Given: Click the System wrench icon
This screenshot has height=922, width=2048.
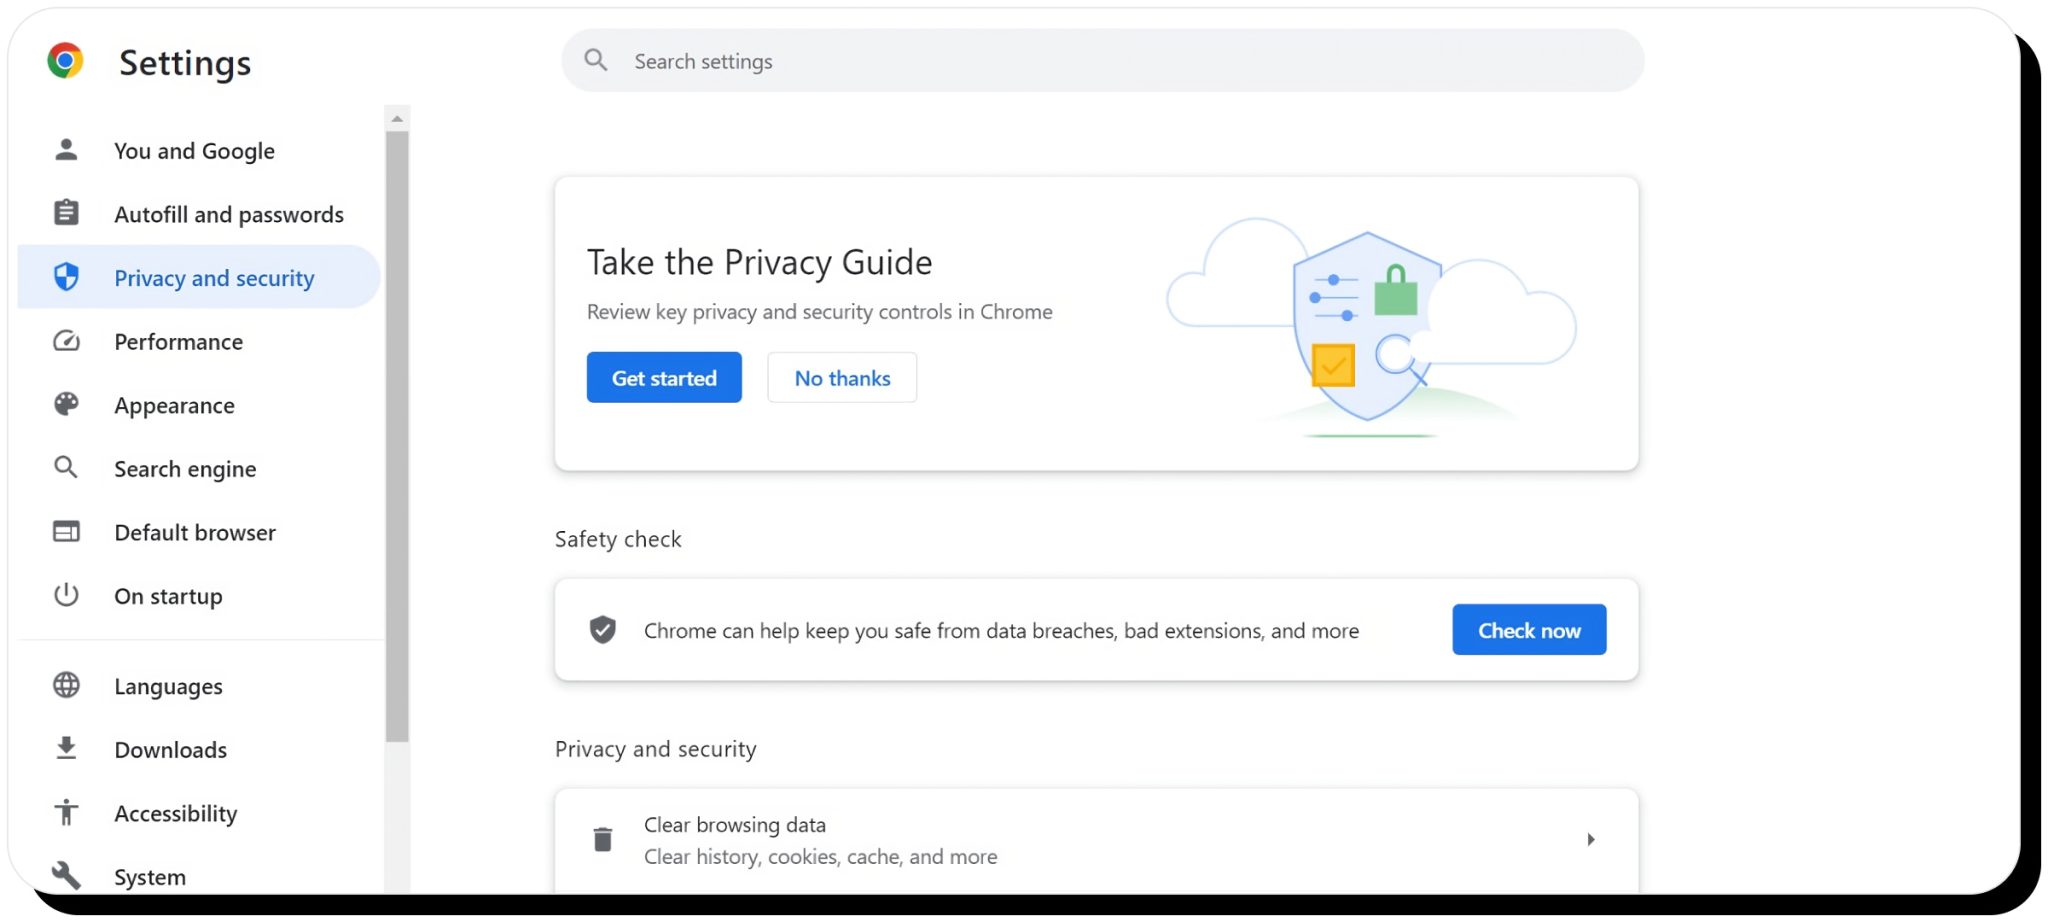Looking at the screenshot, I should [65, 876].
